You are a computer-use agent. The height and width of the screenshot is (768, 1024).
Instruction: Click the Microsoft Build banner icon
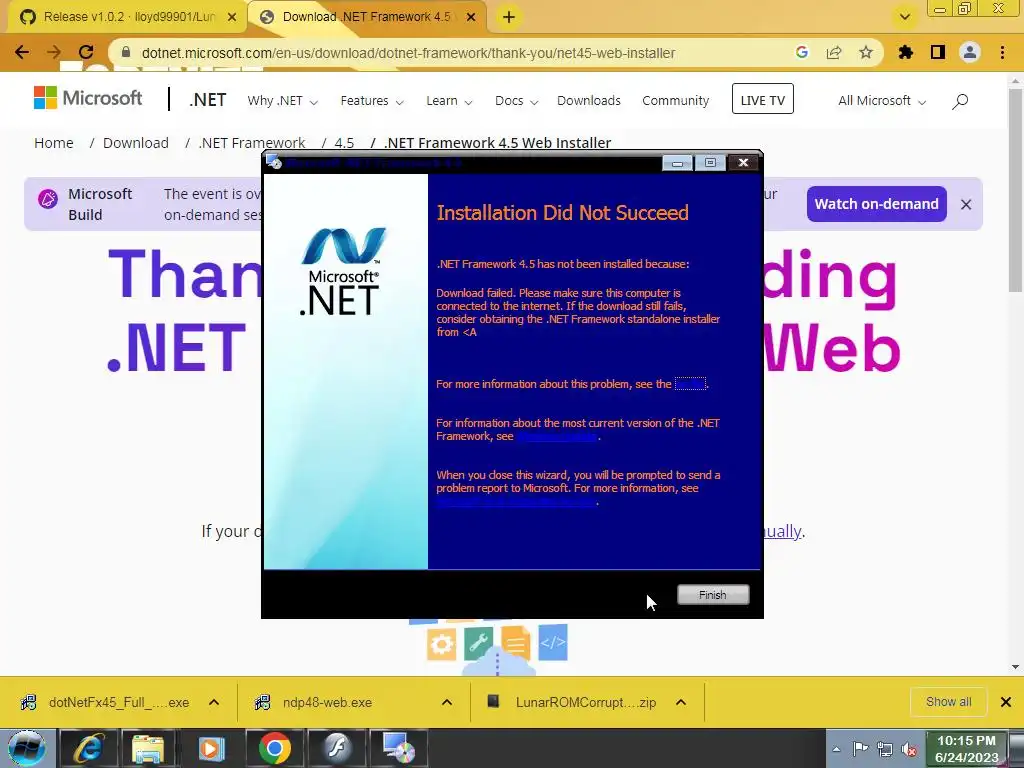[x=48, y=199]
